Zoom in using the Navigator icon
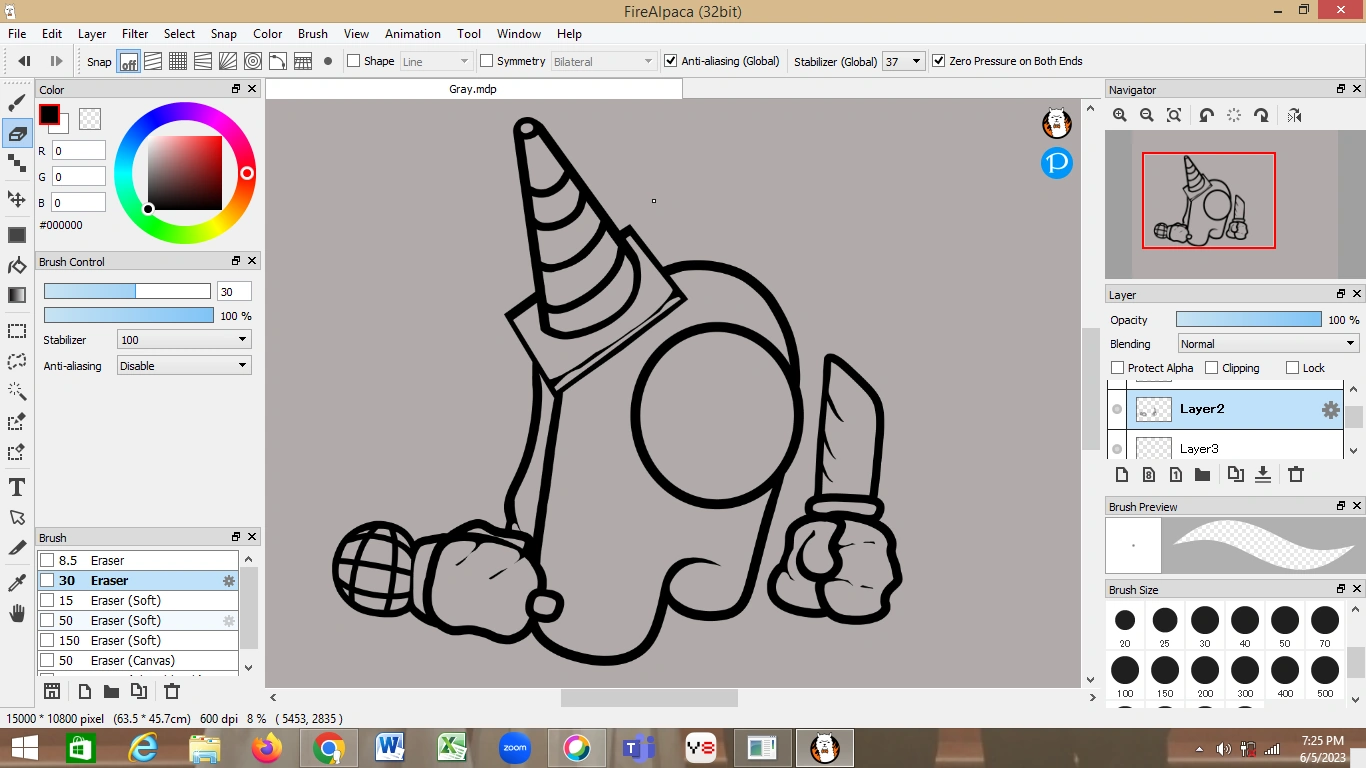The height and width of the screenshot is (768, 1366). [1120, 116]
